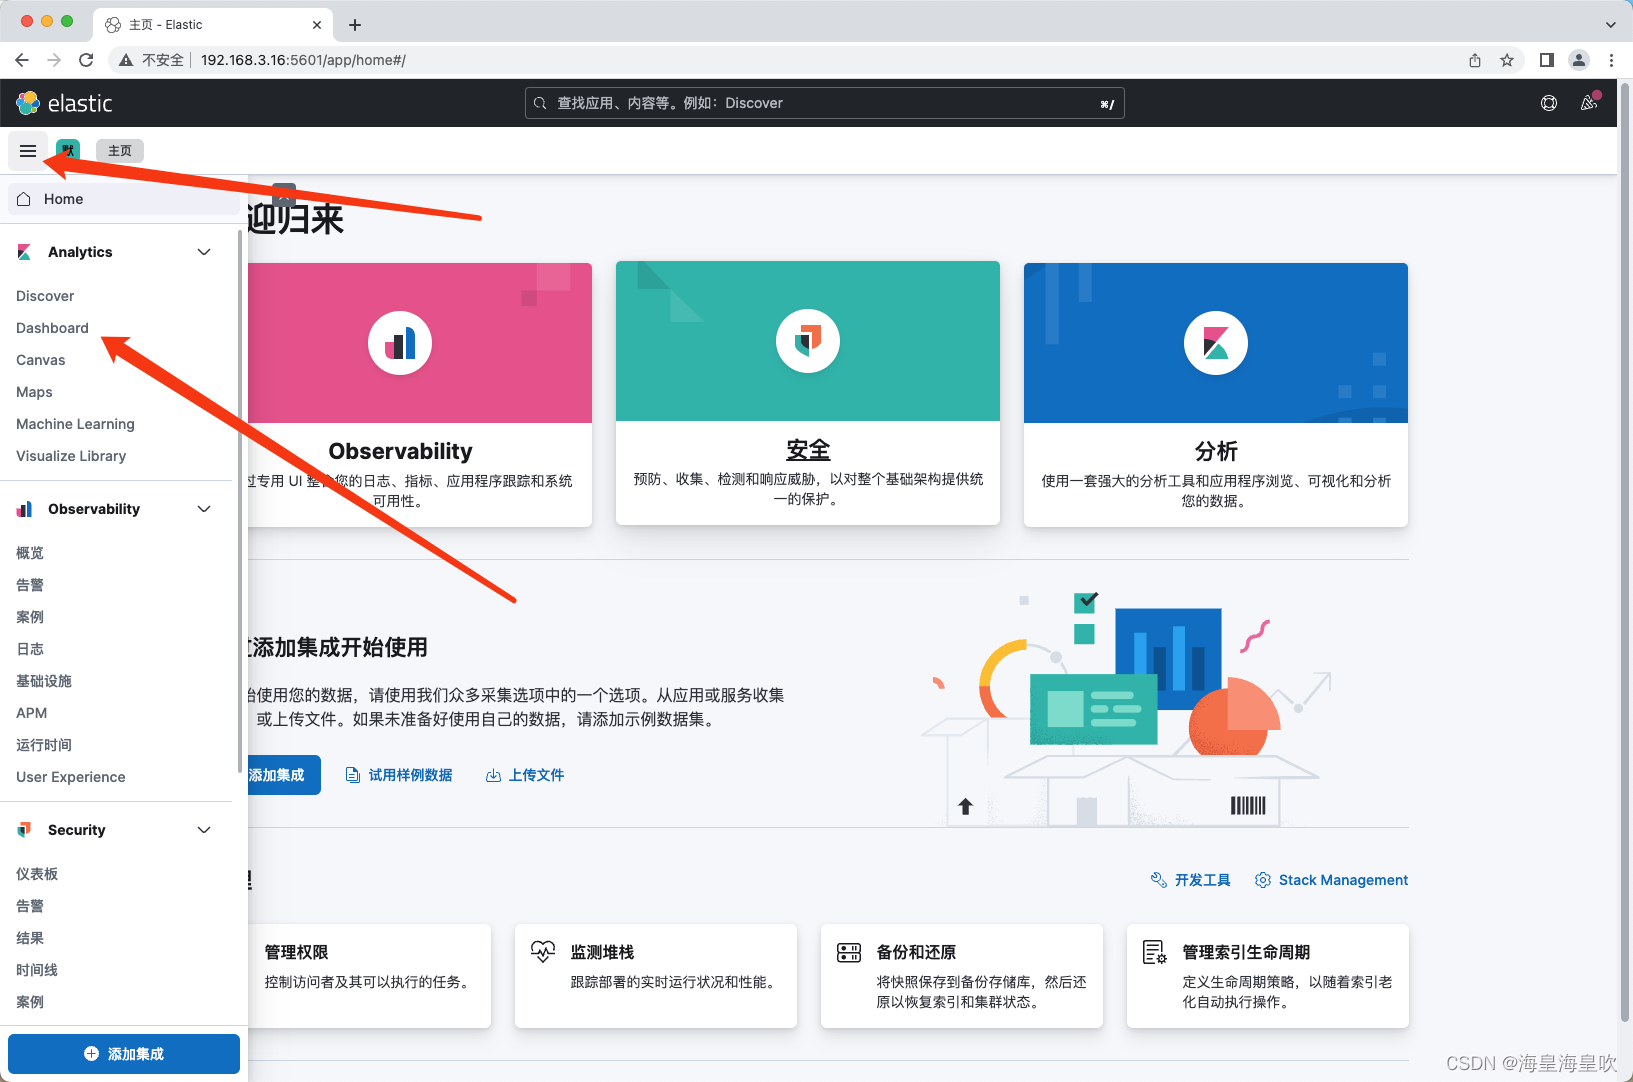The height and width of the screenshot is (1082, 1633).
Task: Click the 备份和还原 storage icon
Action: click(849, 952)
